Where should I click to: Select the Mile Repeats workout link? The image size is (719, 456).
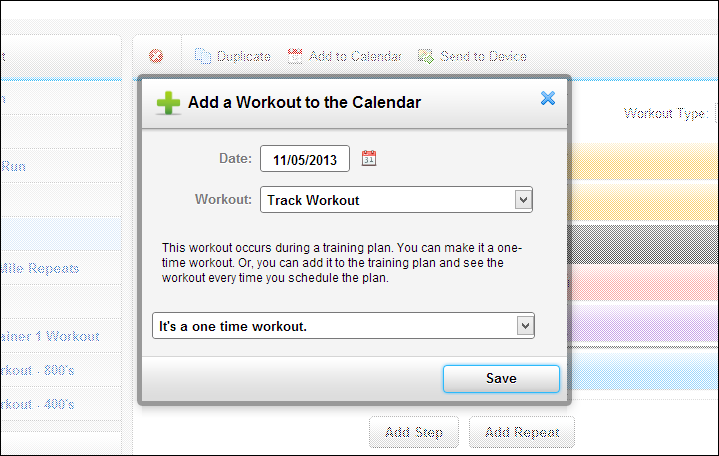(40, 268)
